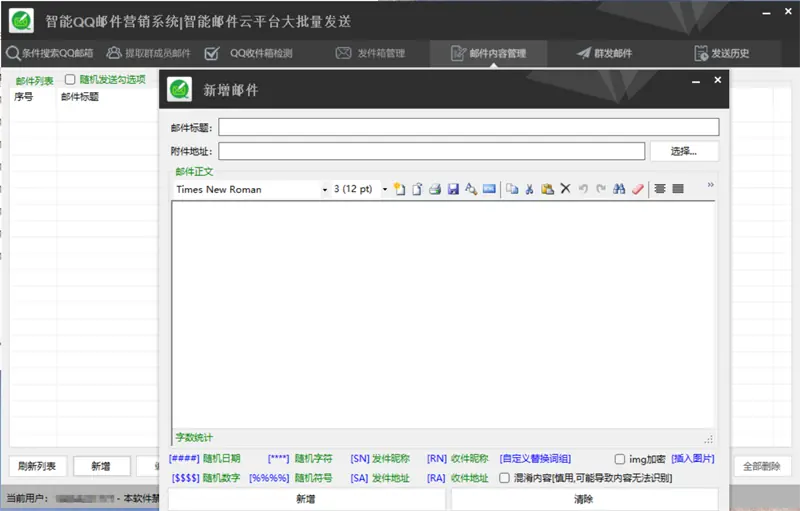The width and height of the screenshot is (800, 511).
Task: Click the Undo arrow icon
Action: pyautogui.click(x=583, y=189)
